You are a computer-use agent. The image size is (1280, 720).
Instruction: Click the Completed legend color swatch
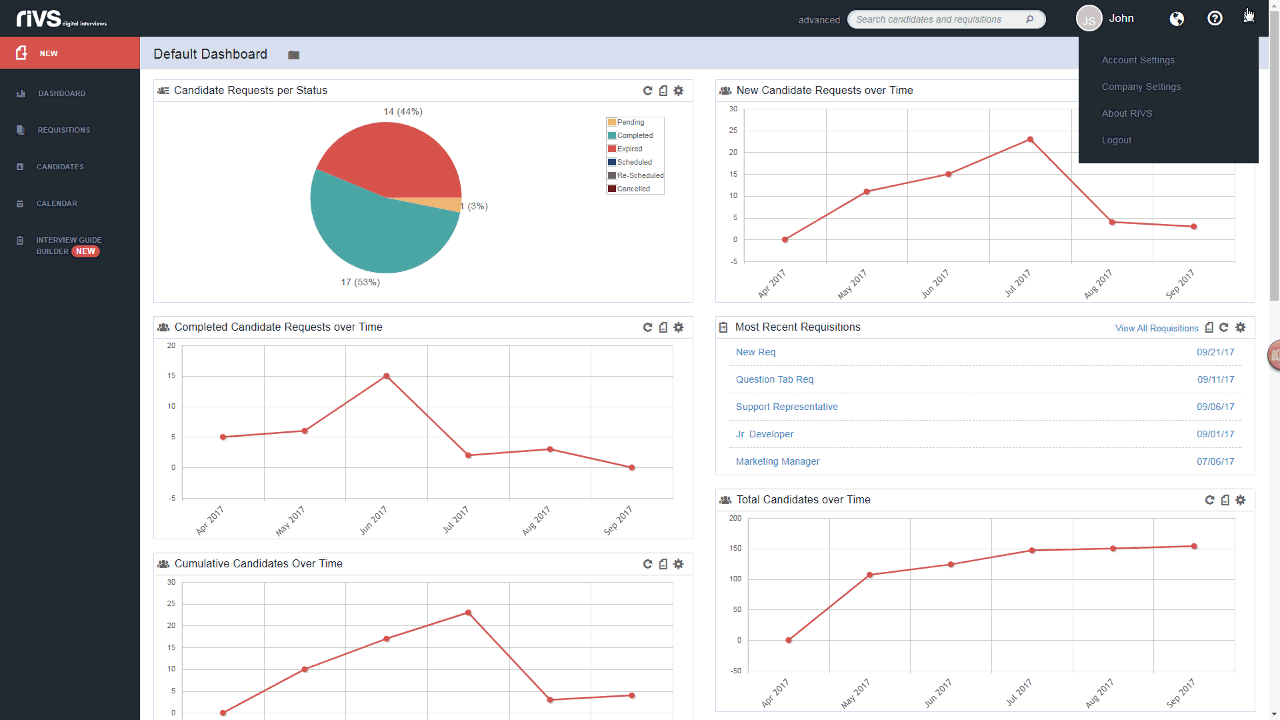tap(612, 135)
